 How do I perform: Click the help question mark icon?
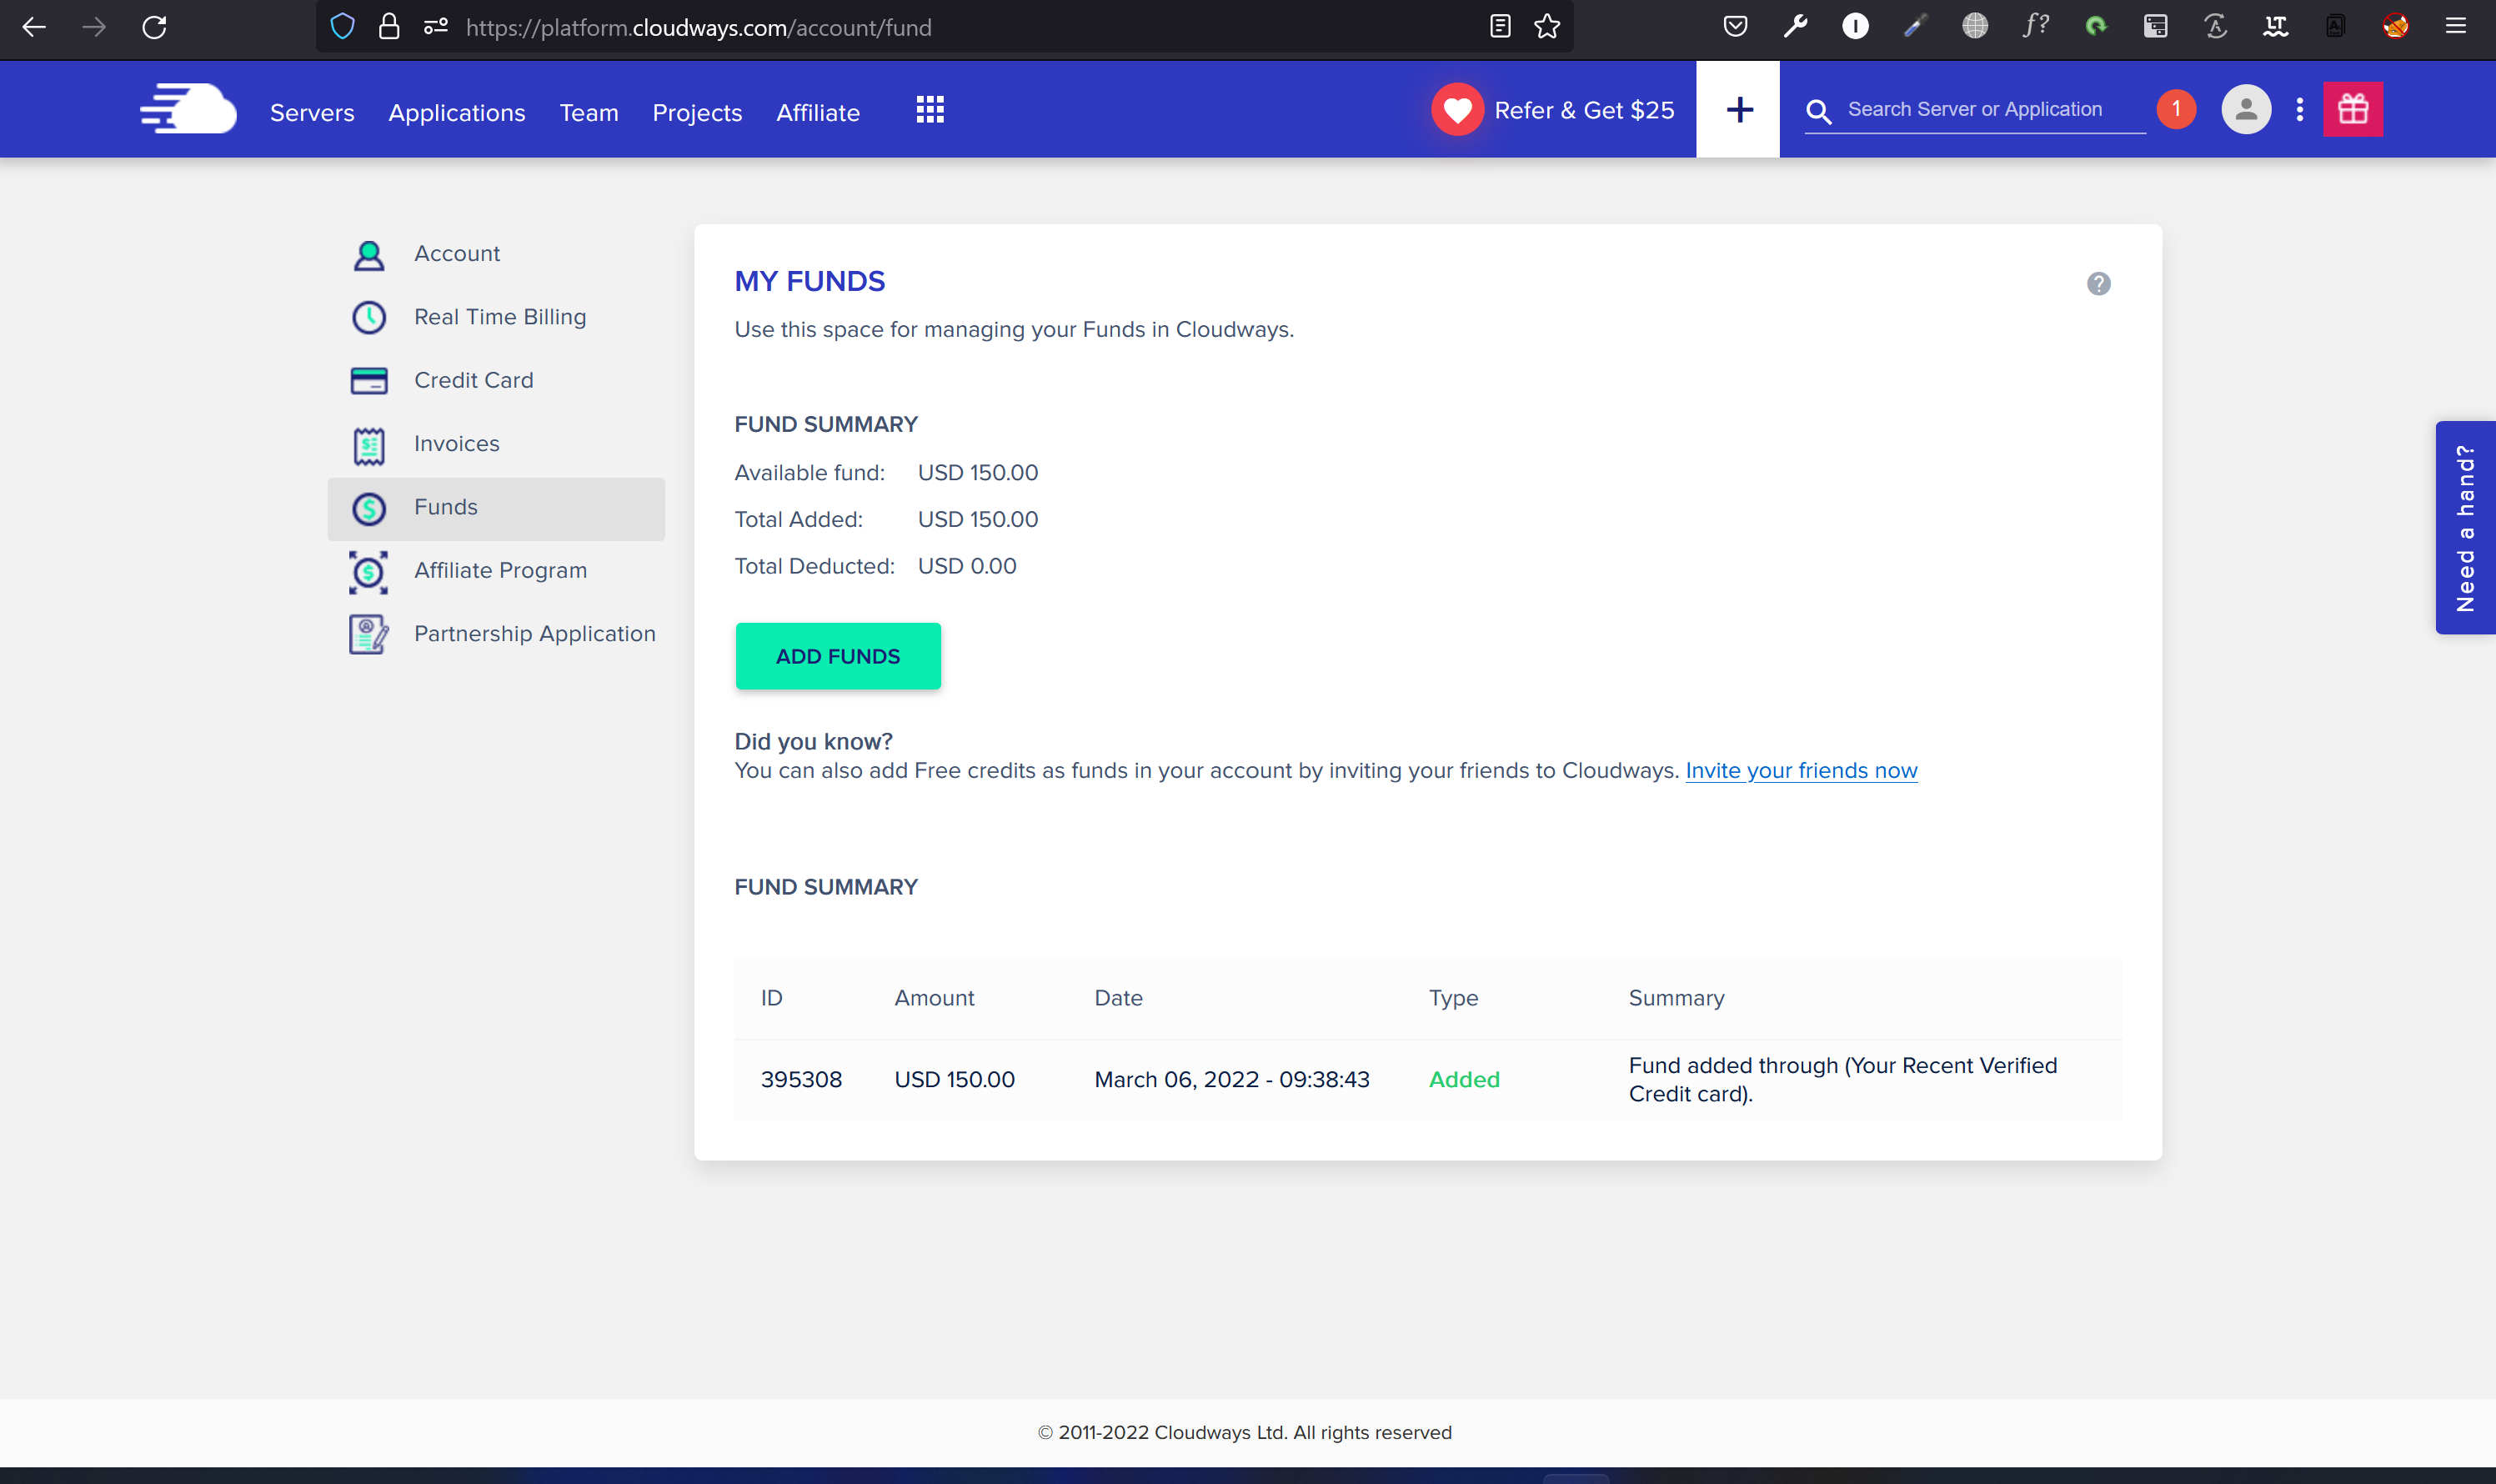[x=2098, y=284]
